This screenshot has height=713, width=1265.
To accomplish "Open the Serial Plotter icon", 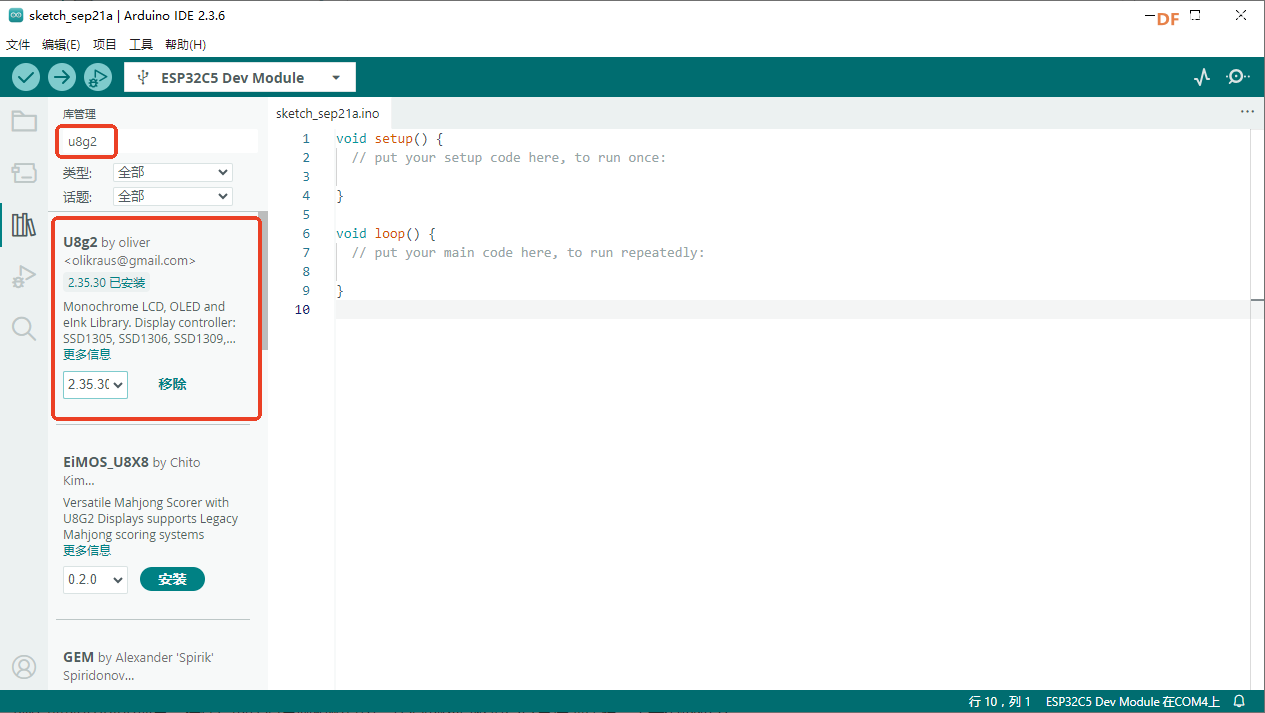I will click(x=1202, y=77).
